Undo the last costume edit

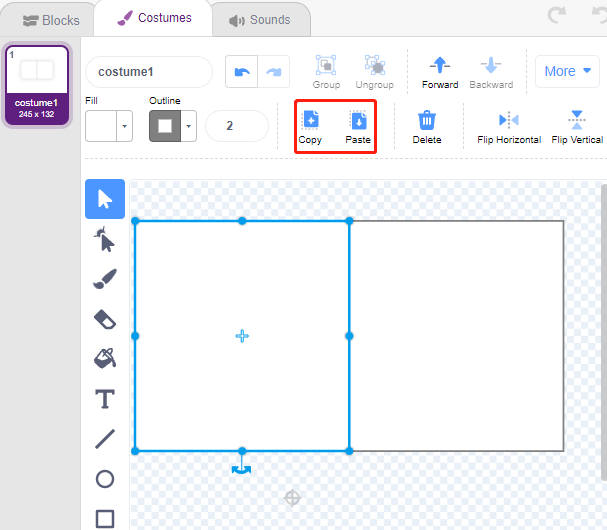pos(242,72)
